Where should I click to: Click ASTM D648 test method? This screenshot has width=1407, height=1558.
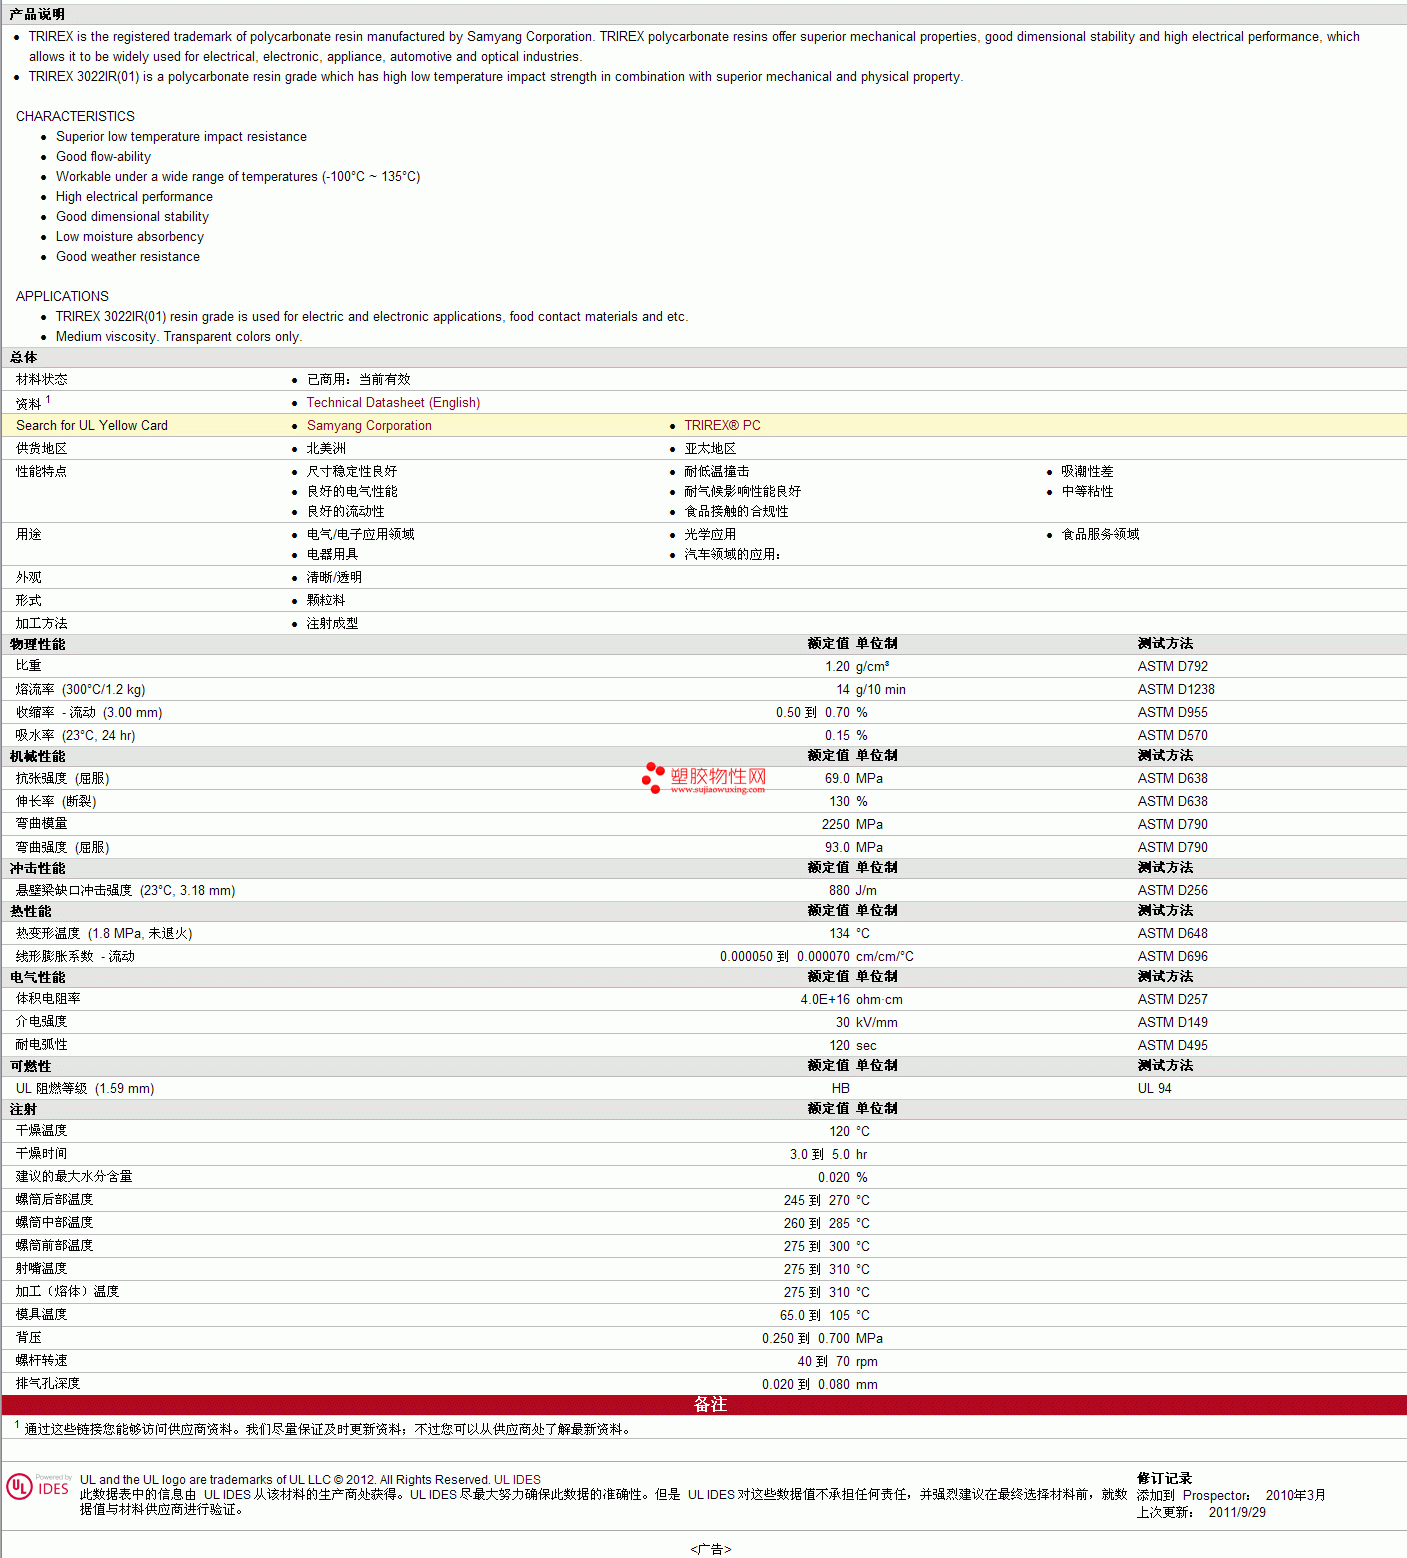1173,933
